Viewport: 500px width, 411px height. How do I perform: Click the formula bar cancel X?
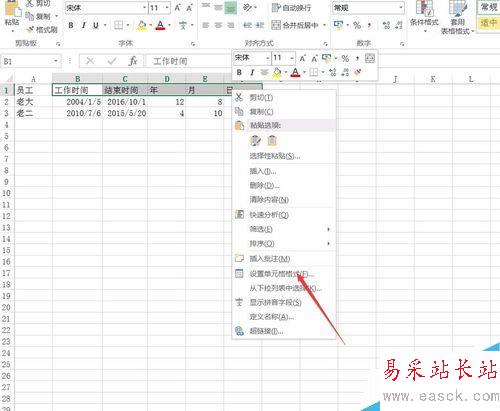tap(90, 61)
